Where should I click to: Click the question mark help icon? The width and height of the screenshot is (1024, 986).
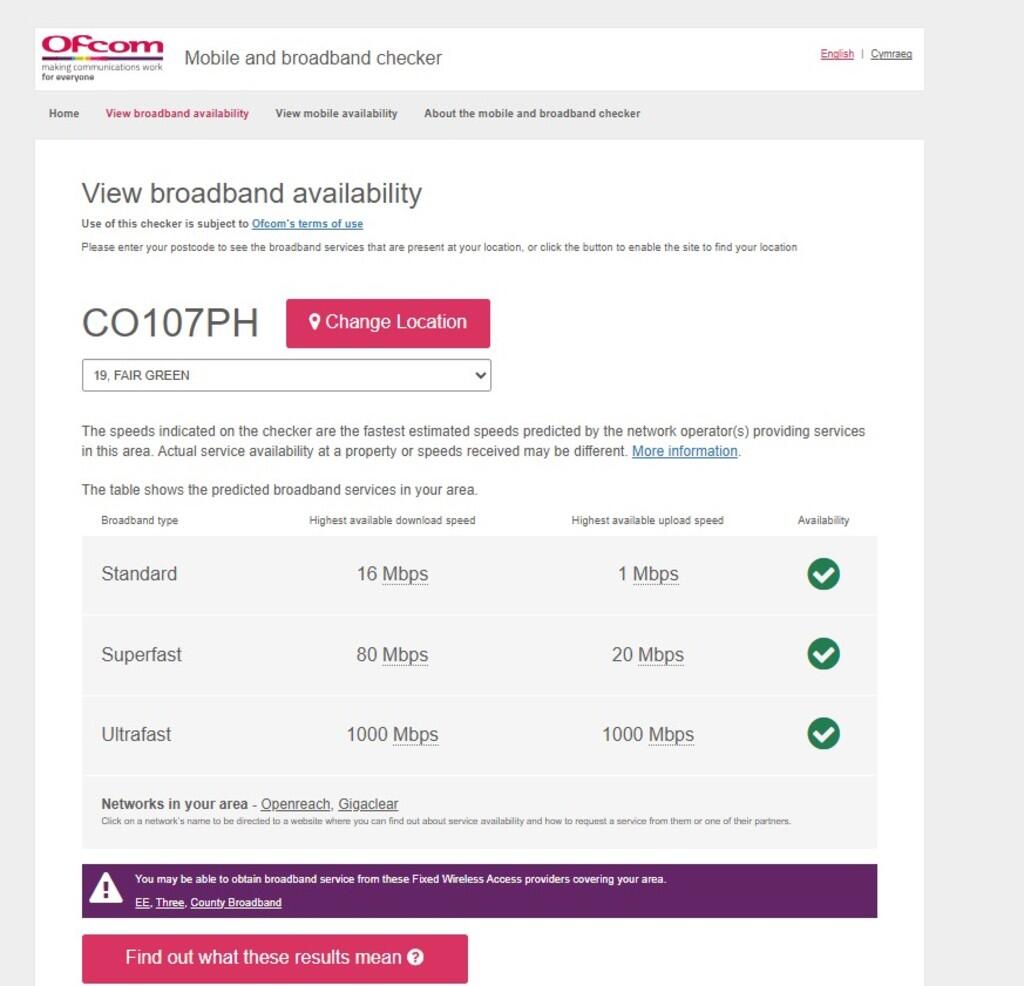[x=416, y=957]
